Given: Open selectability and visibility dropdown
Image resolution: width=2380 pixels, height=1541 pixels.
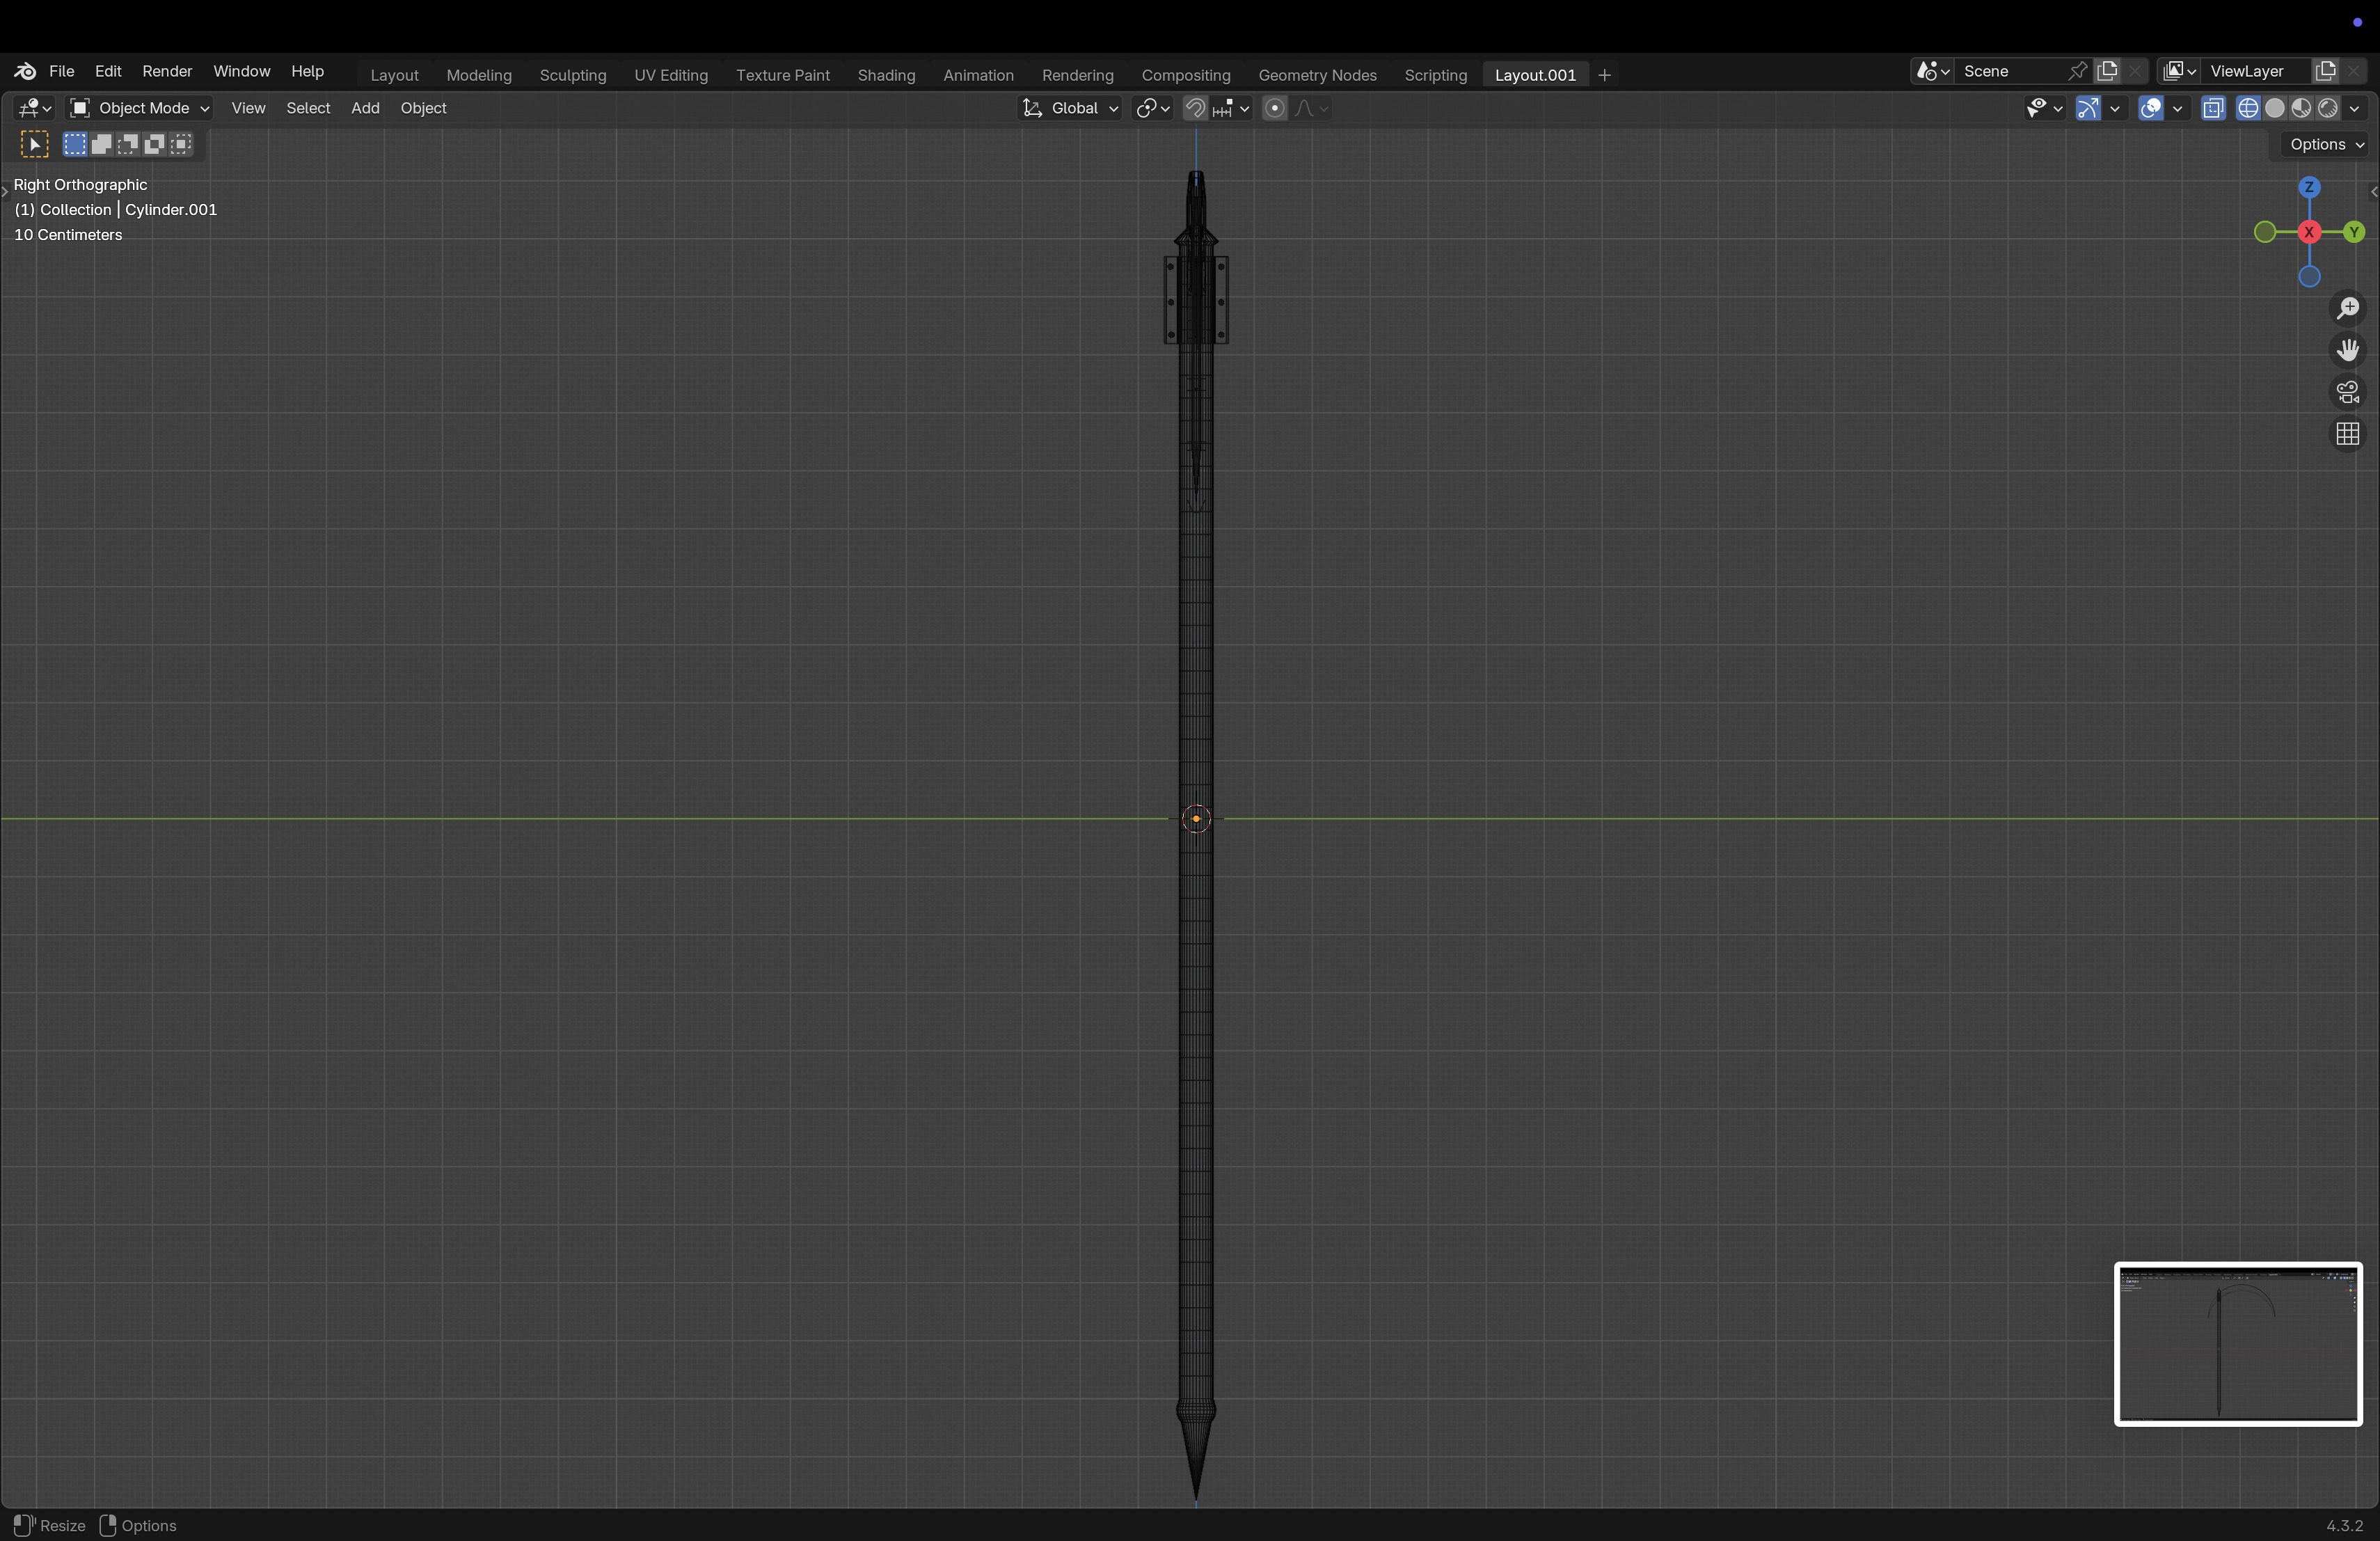Looking at the screenshot, I should [x=2043, y=108].
